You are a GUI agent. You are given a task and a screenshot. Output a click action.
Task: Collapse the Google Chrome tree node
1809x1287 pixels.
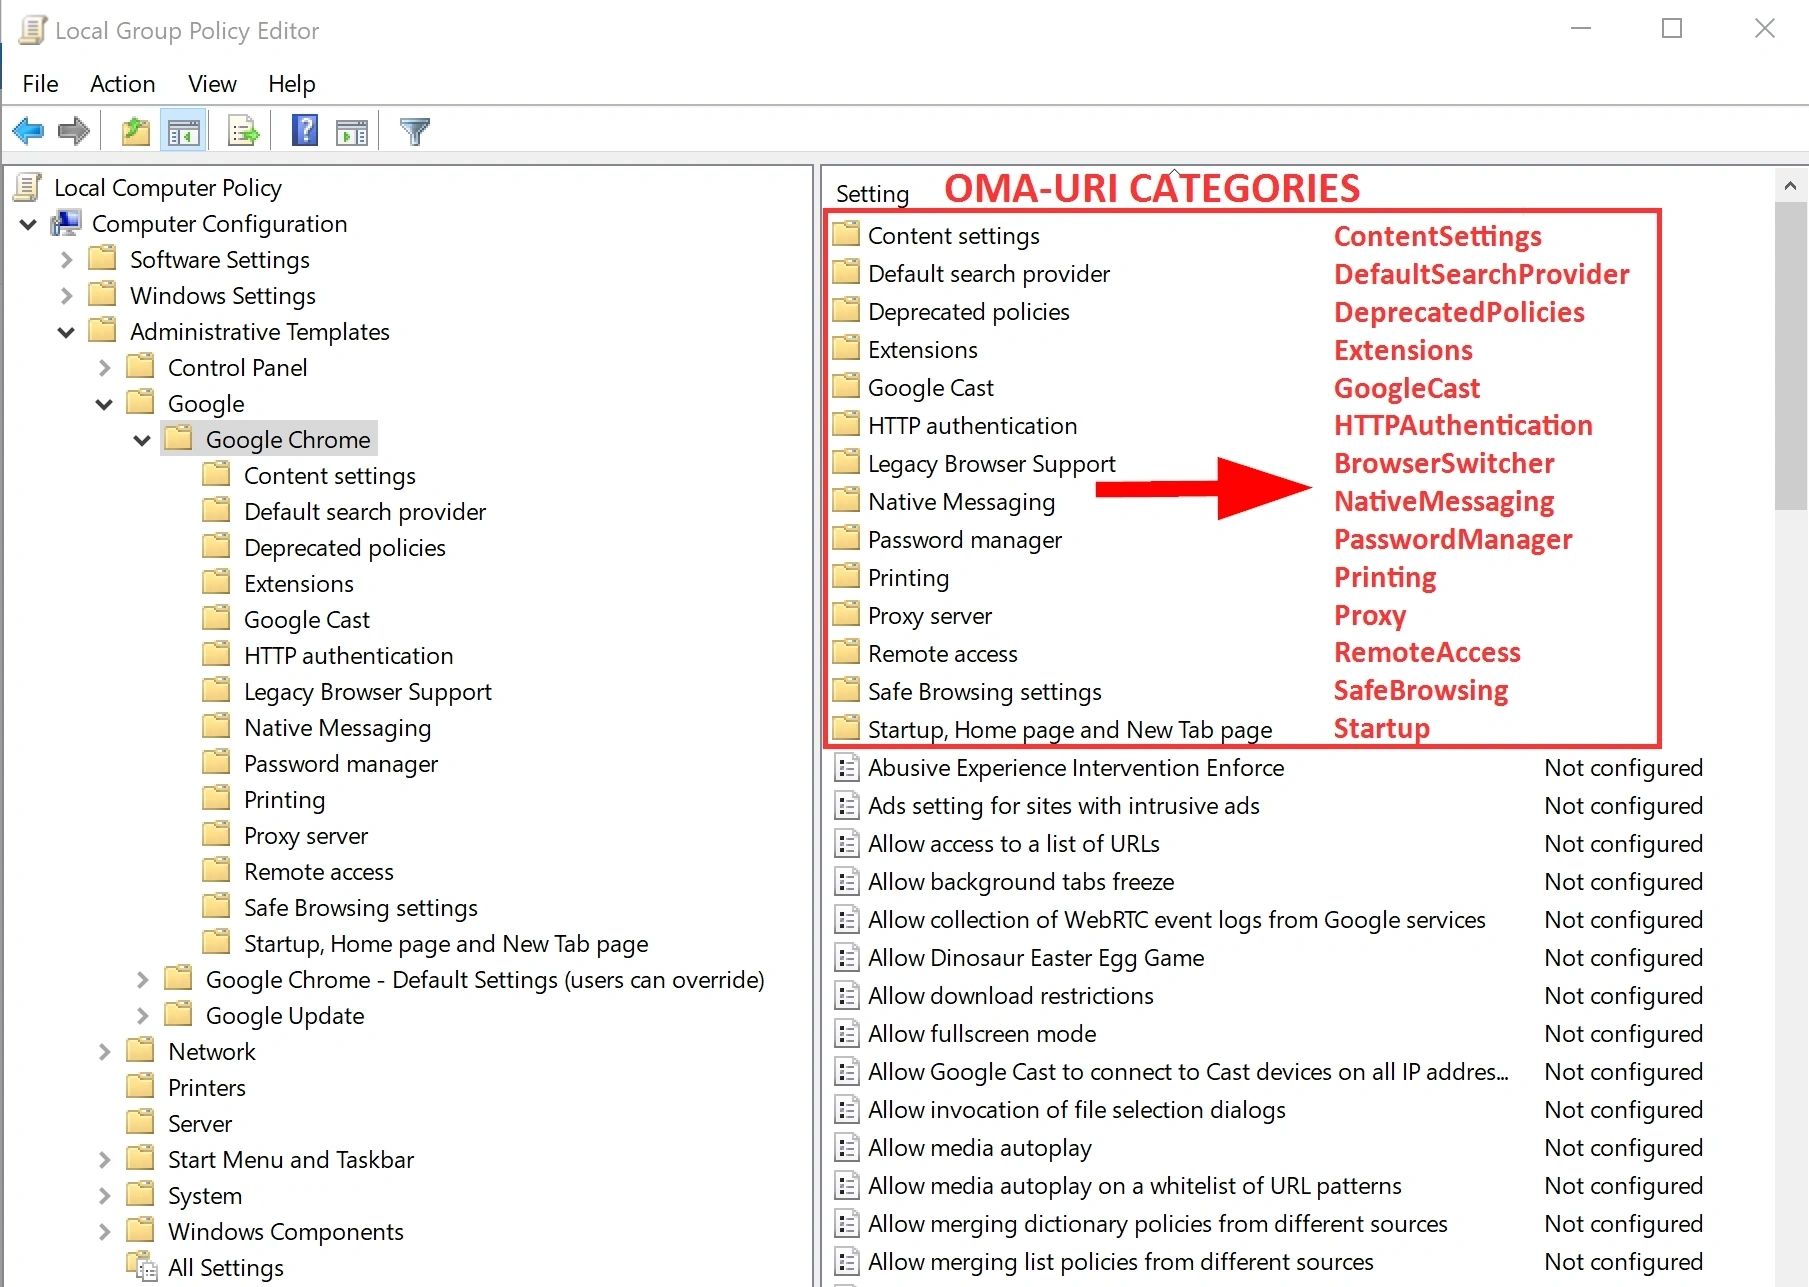[x=142, y=440]
